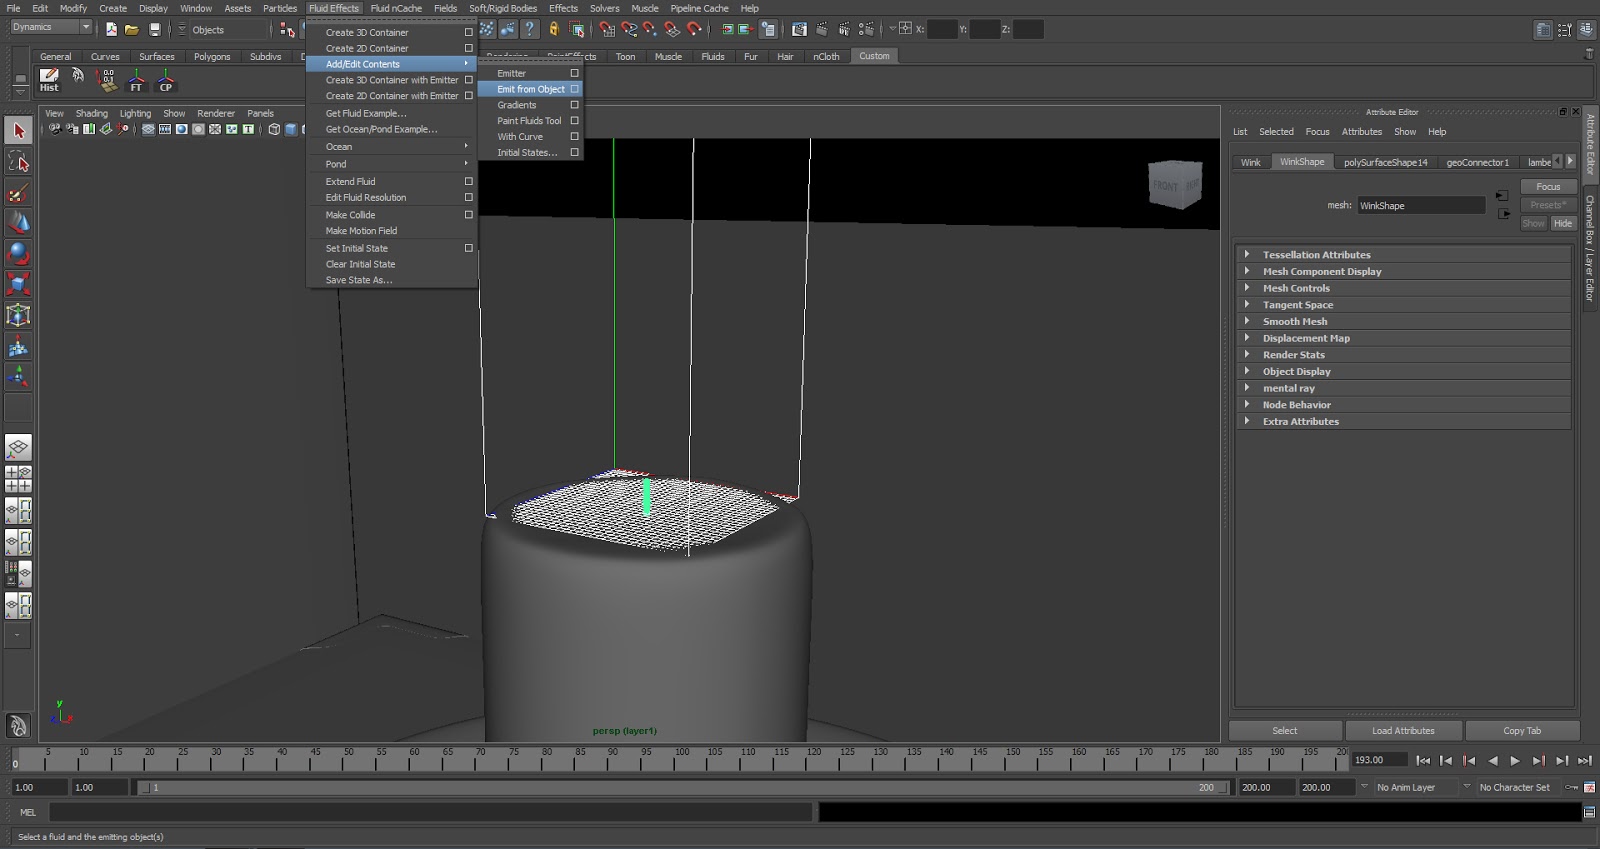Screen dimensions: 1600x849
Task: Click Load Attributes button
Action: [1403, 731]
